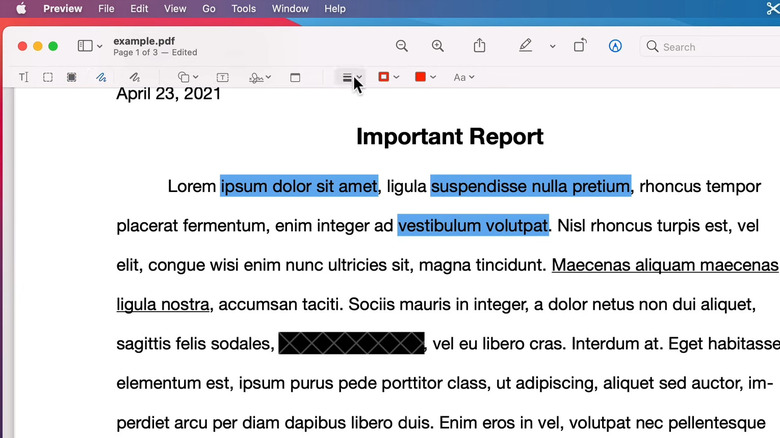
Task: Open the File menu
Action: [x=106, y=8]
